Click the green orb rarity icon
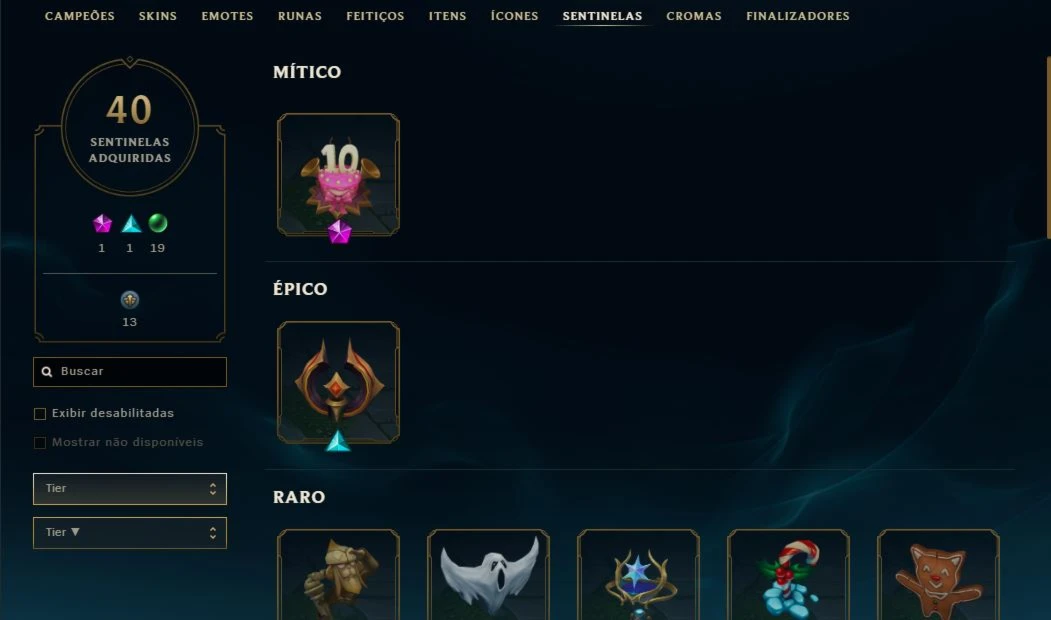 [x=158, y=223]
